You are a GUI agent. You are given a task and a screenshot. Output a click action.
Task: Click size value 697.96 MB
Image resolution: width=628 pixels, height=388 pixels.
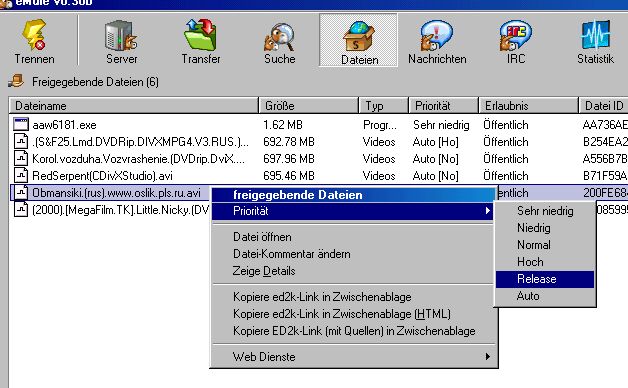[289, 159]
